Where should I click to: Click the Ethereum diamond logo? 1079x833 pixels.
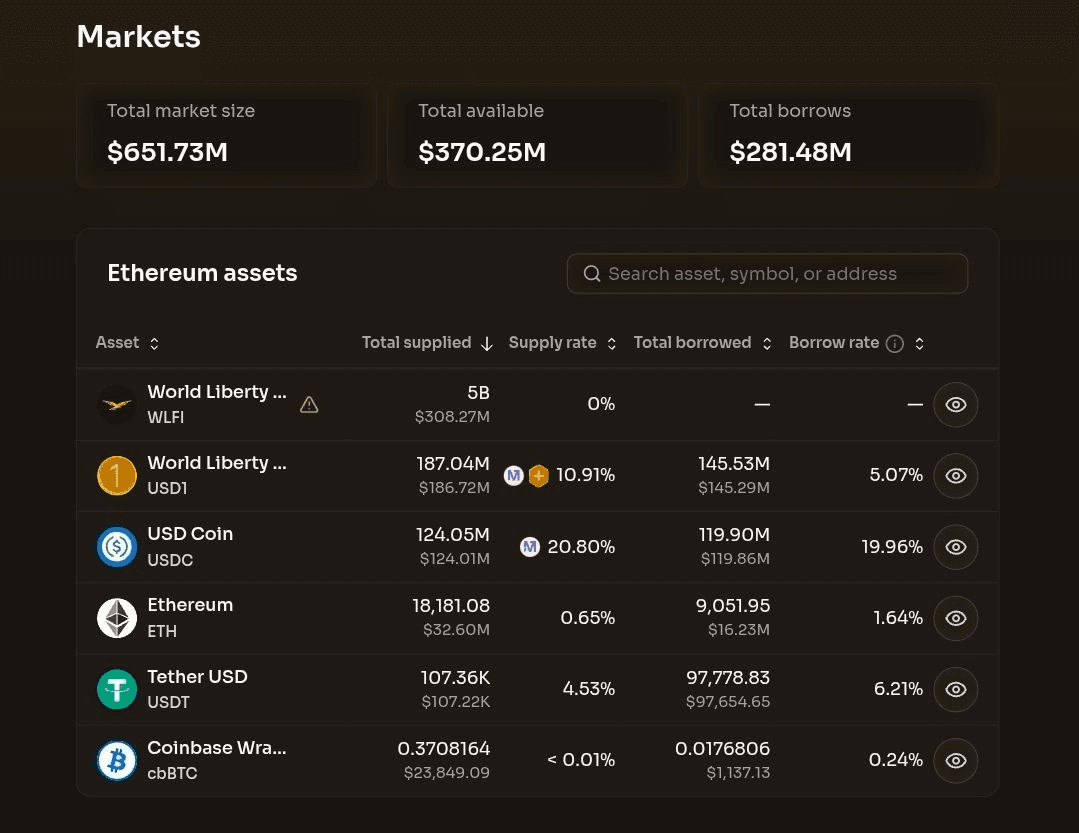[116, 618]
